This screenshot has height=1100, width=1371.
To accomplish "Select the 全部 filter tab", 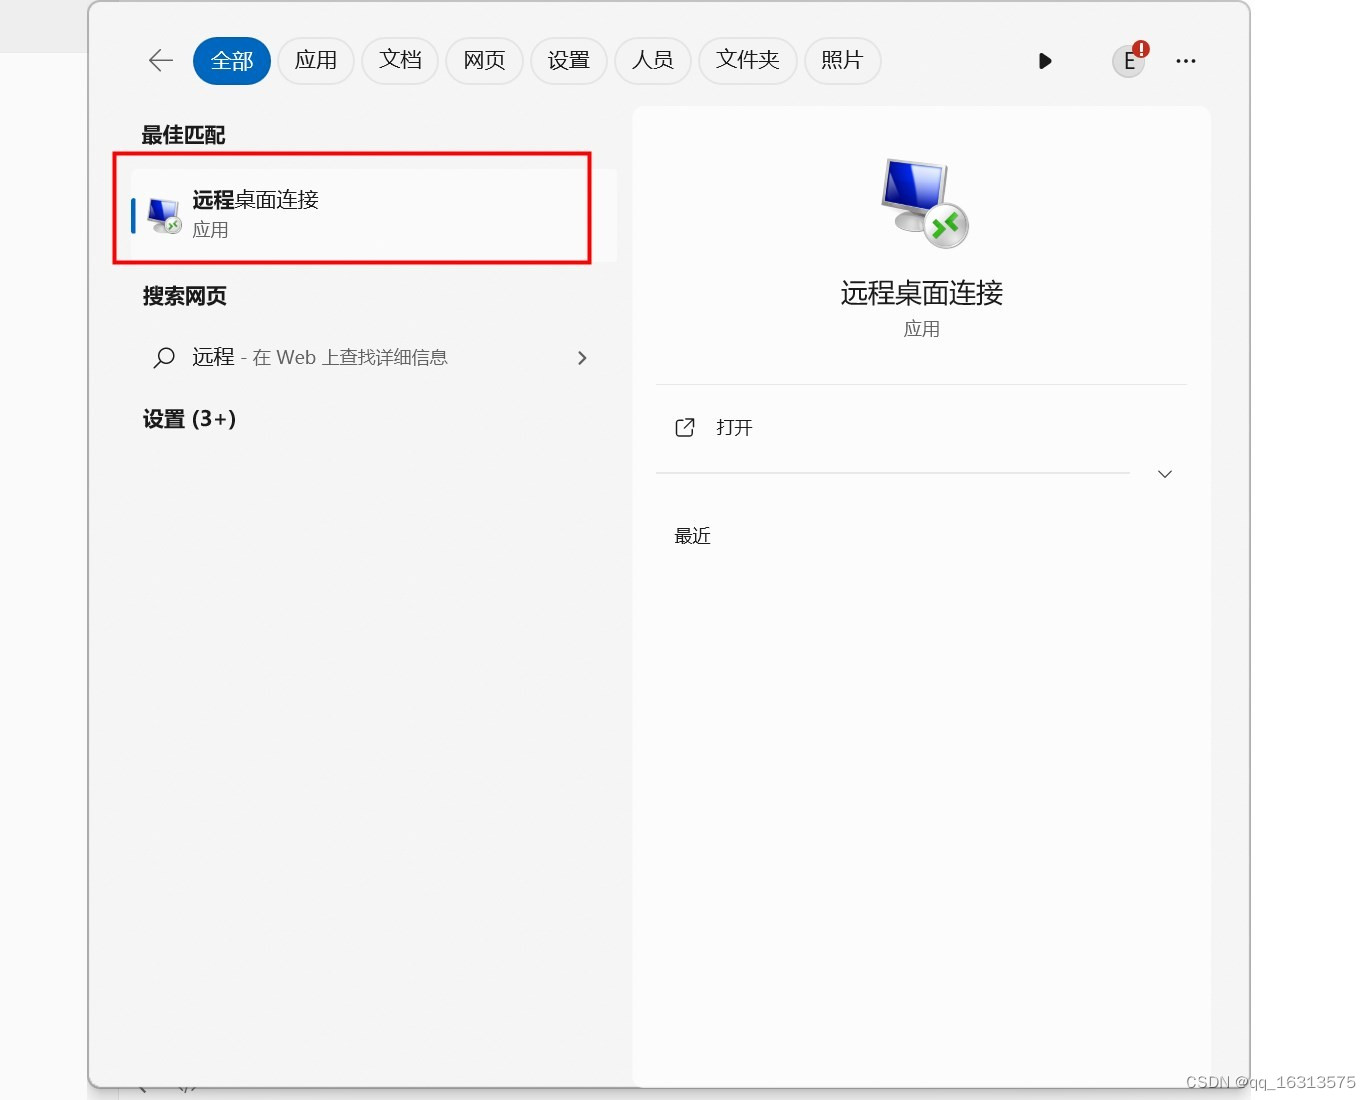I will [x=232, y=61].
